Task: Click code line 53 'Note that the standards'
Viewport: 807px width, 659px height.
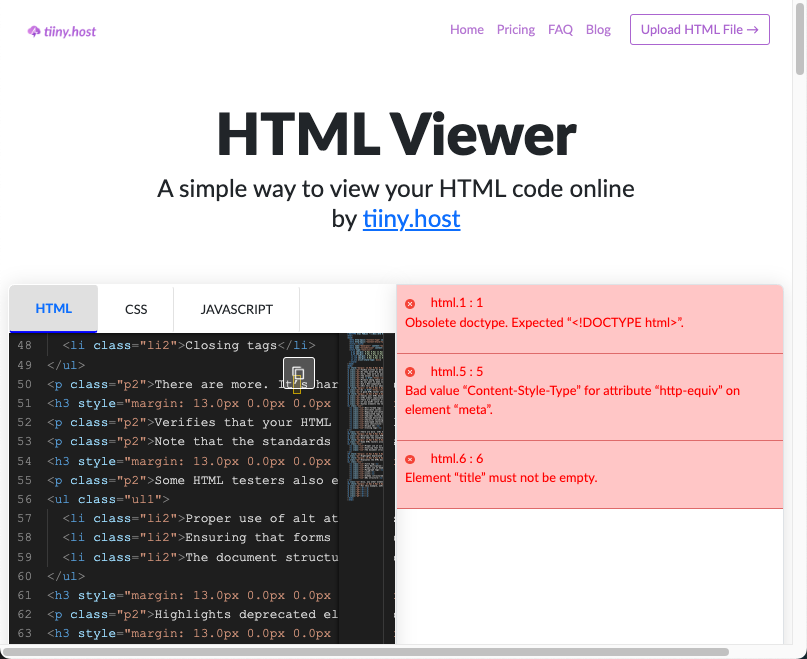Action: click(x=189, y=442)
